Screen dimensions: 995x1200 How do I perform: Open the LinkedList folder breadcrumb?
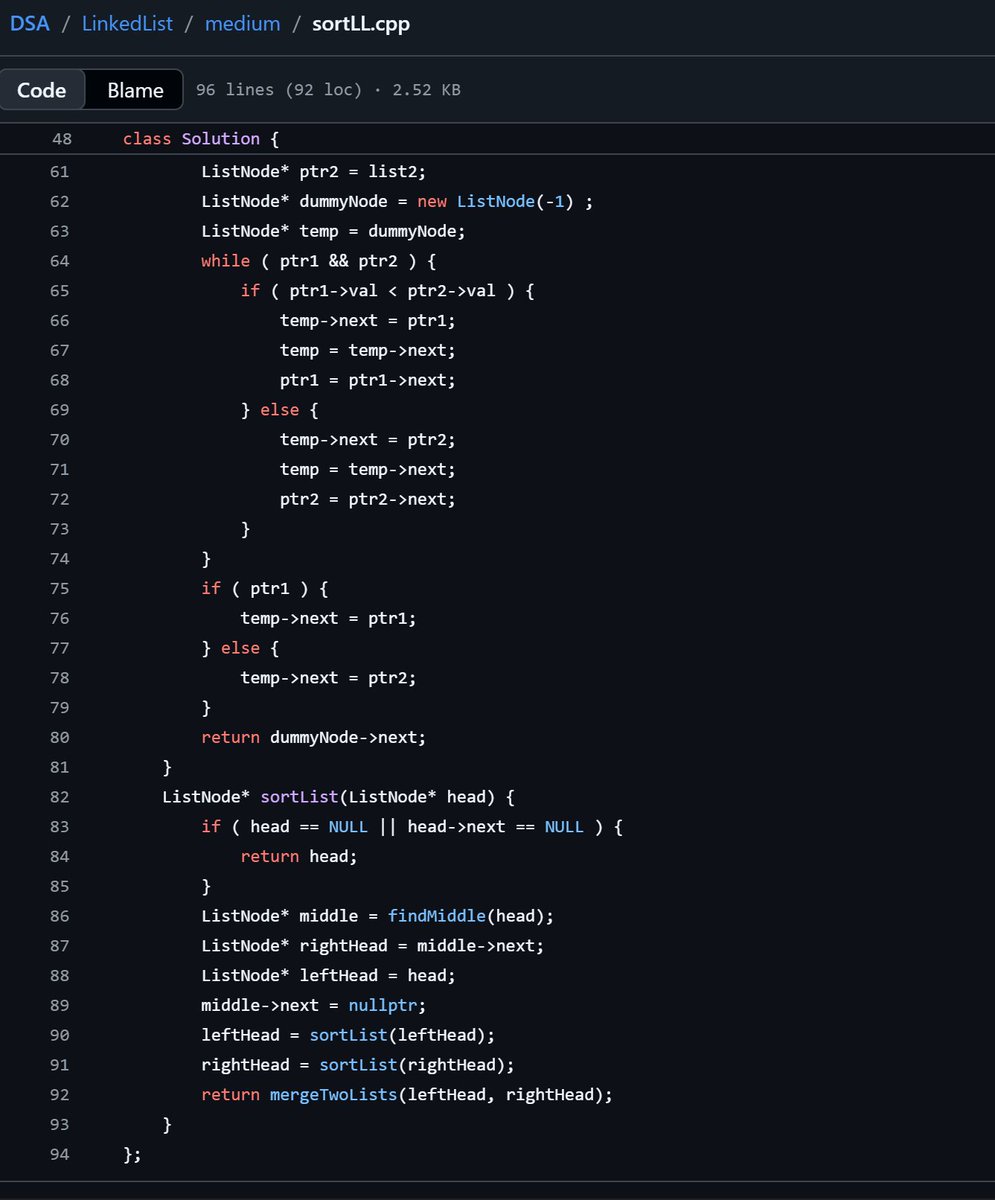click(x=127, y=23)
